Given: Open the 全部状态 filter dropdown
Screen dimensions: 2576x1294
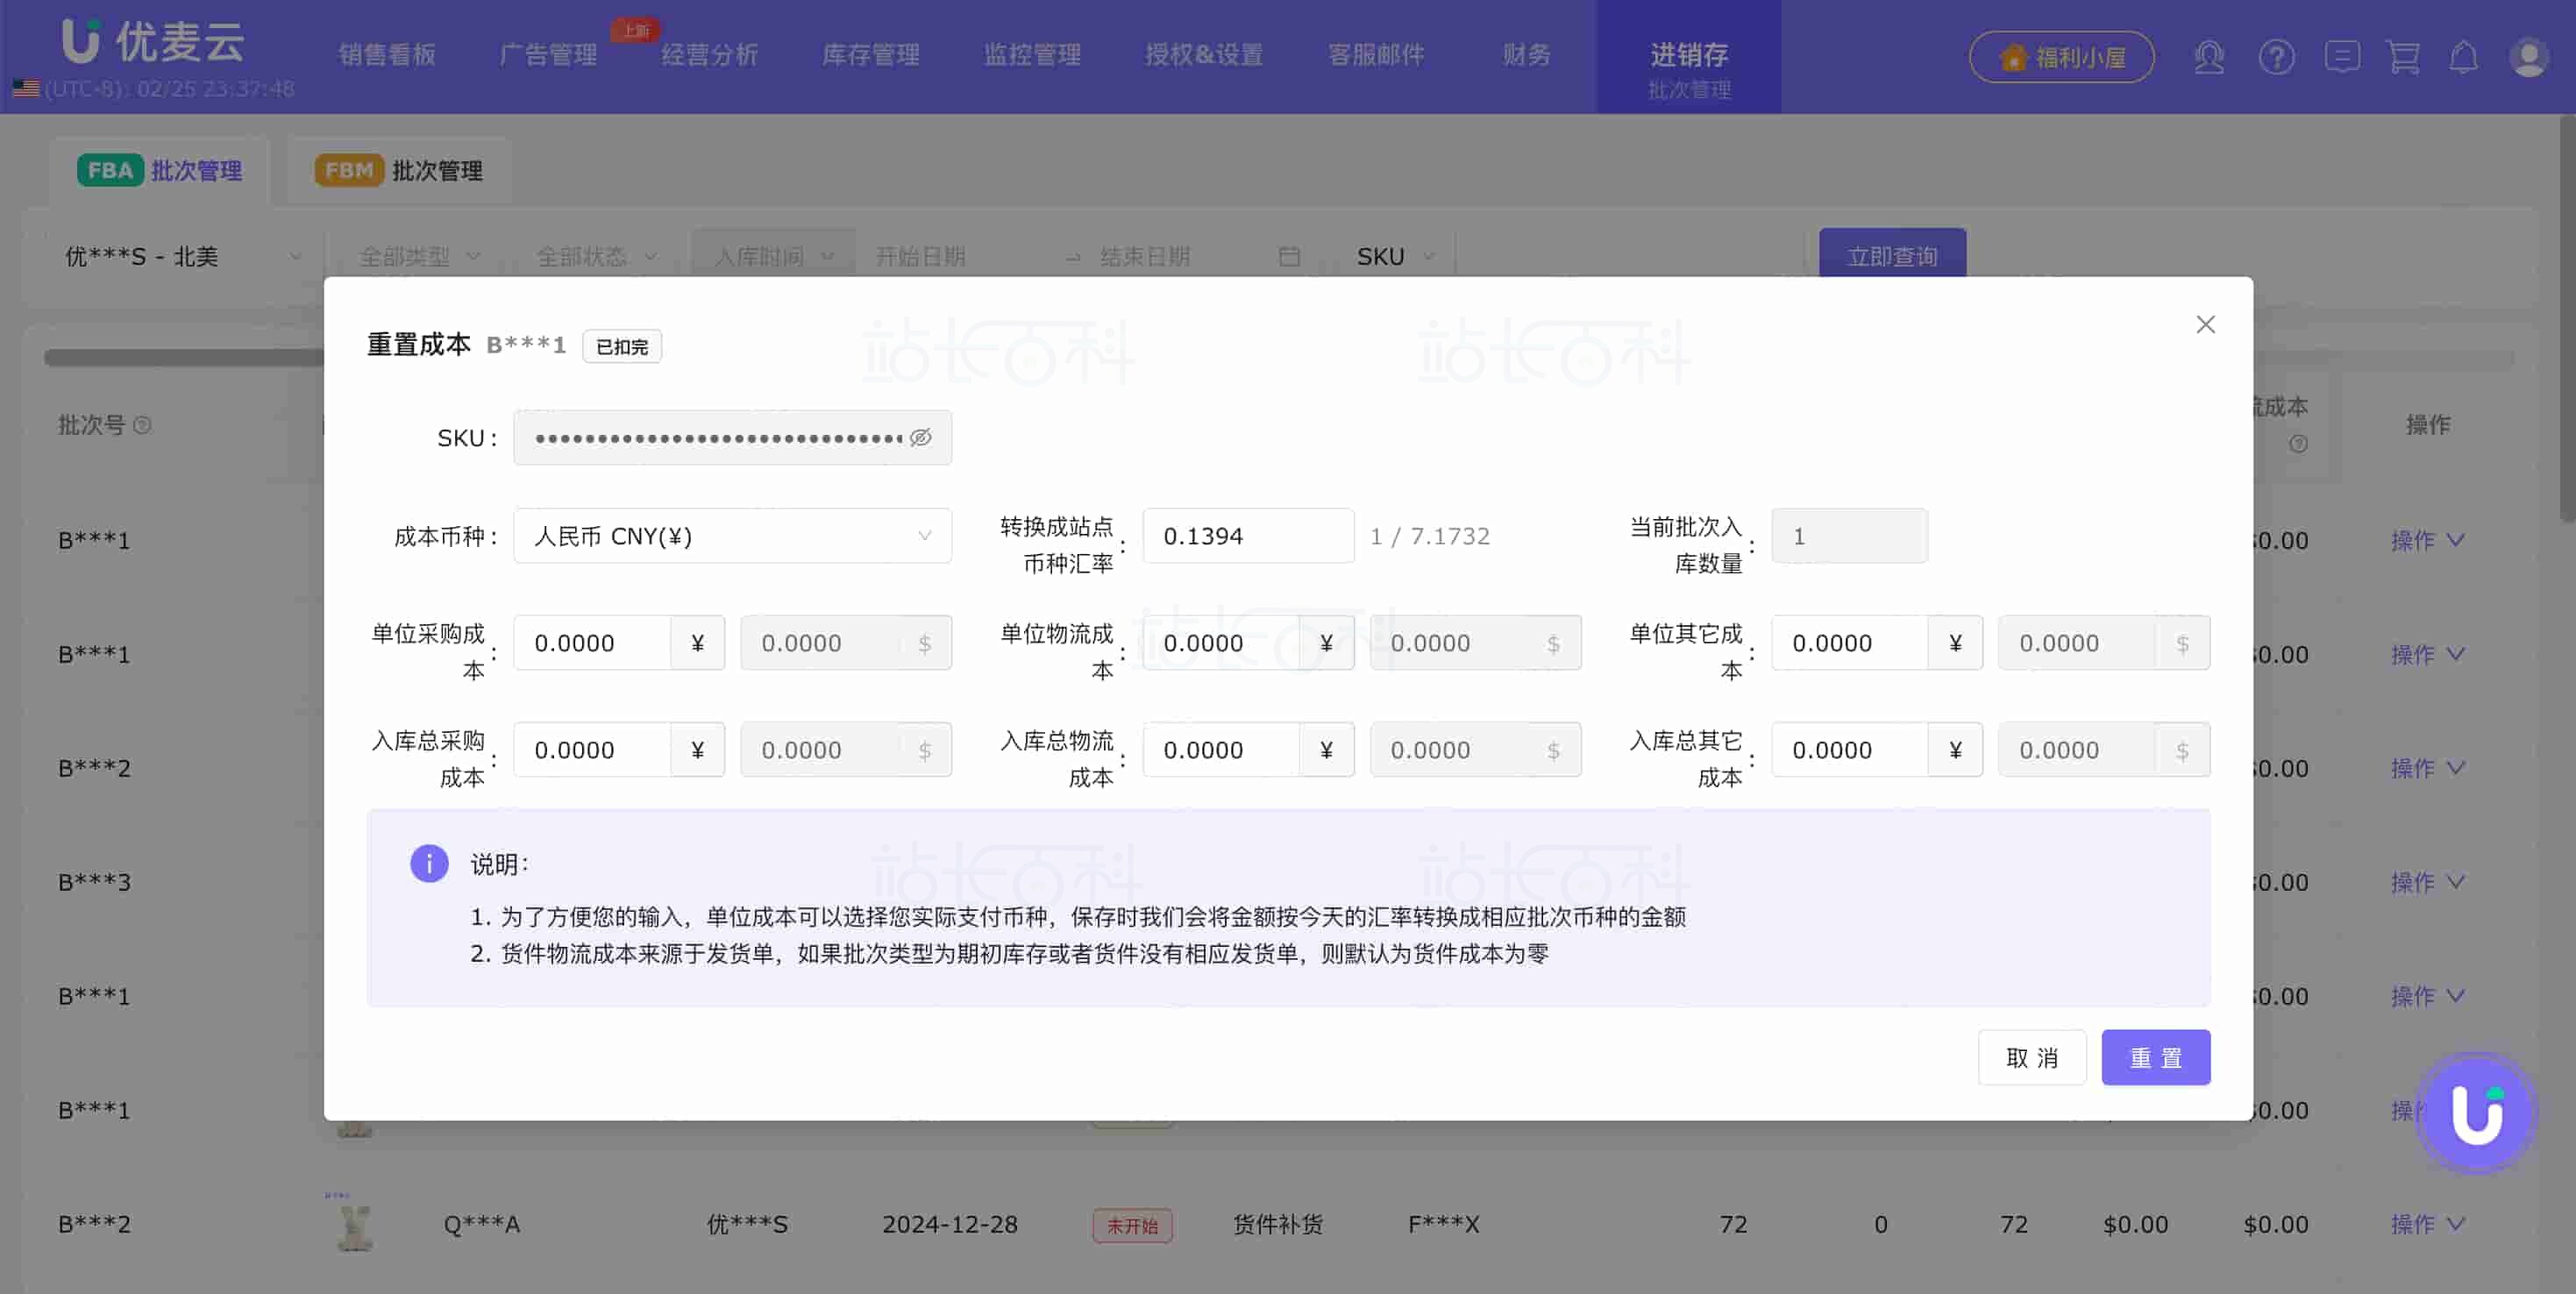Looking at the screenshot, I should (x=597, y=257).
